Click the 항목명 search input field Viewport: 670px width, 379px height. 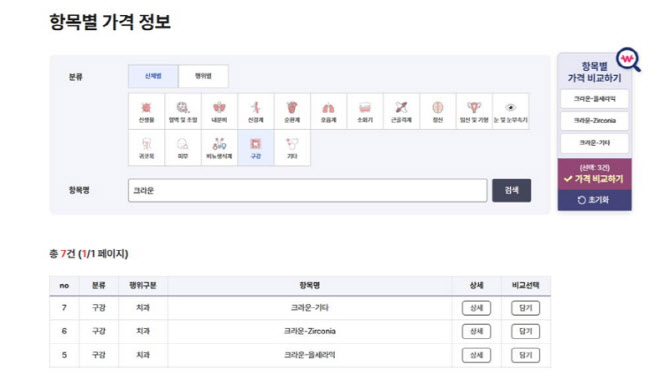(x=307, y=191)
